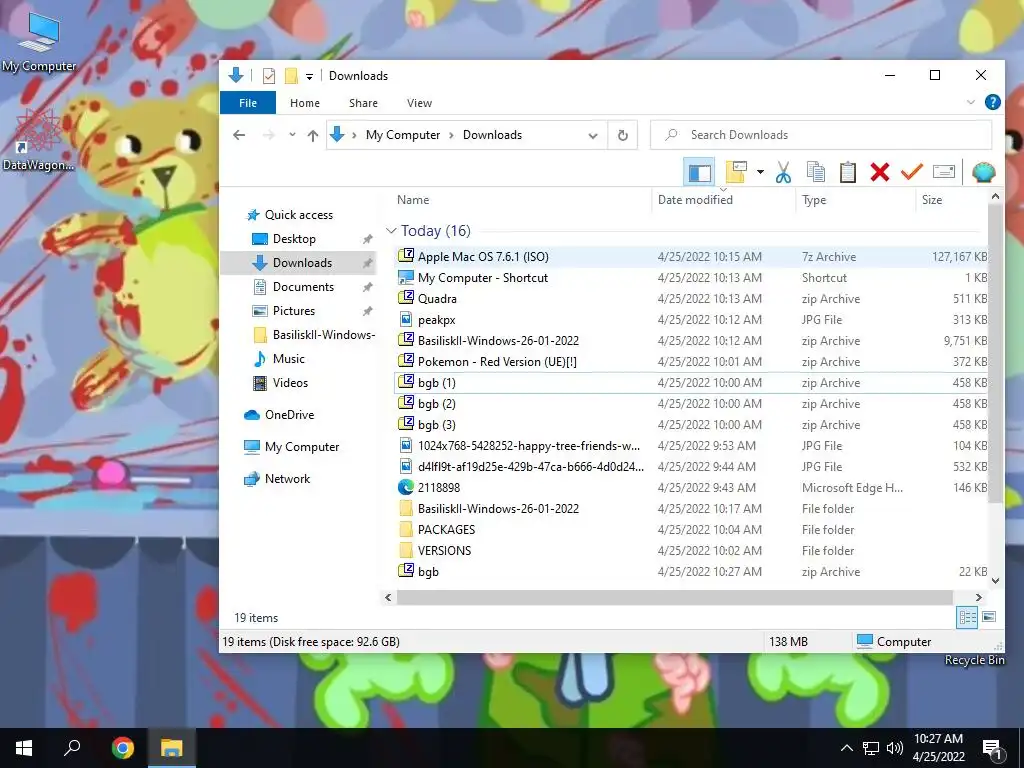Image resolution: width=1024 pixels, height=768 pixels.
Task: Click the Cut scissors icon
Action: [x=784, y=172]
